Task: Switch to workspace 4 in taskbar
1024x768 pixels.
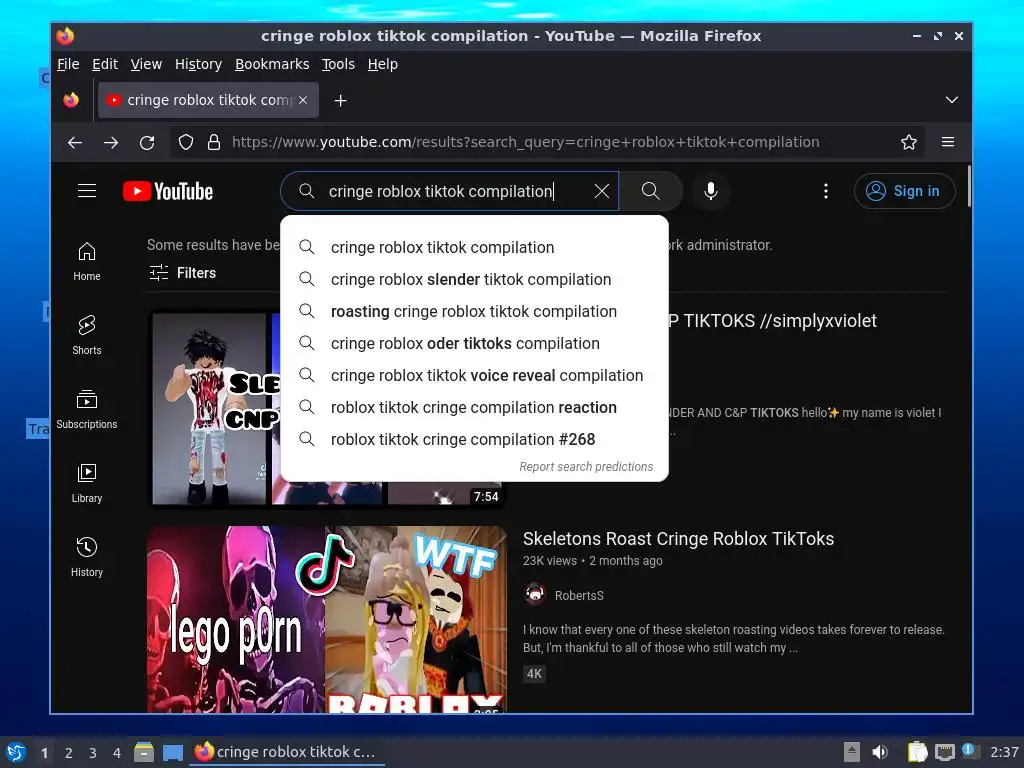Action: click(x=117, y=752)
